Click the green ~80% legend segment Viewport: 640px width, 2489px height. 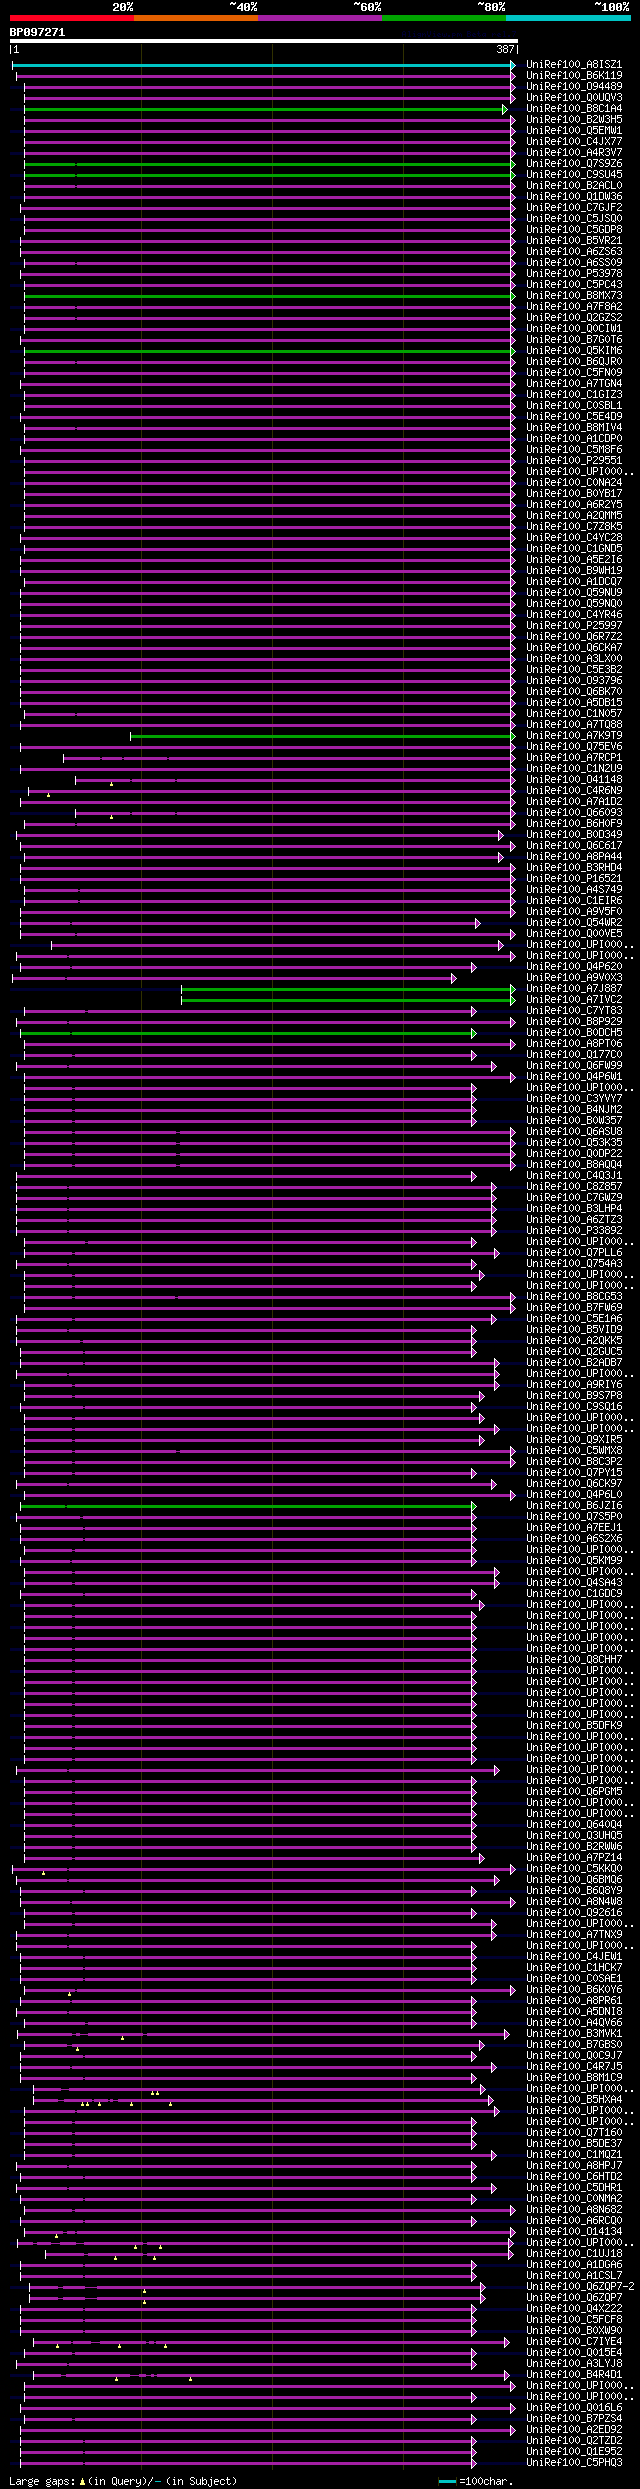[443, 17]
